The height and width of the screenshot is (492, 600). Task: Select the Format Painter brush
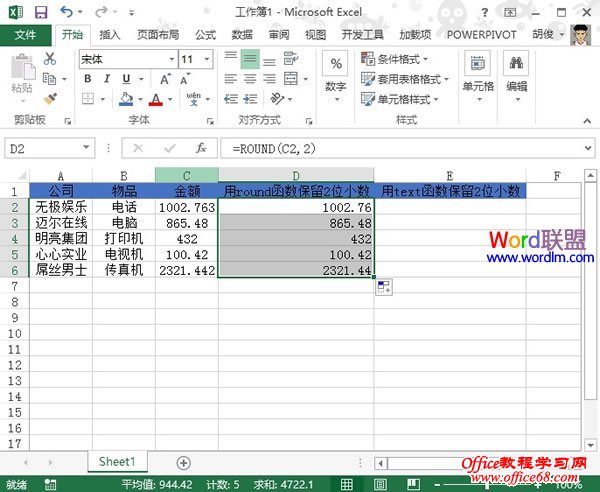50,99
